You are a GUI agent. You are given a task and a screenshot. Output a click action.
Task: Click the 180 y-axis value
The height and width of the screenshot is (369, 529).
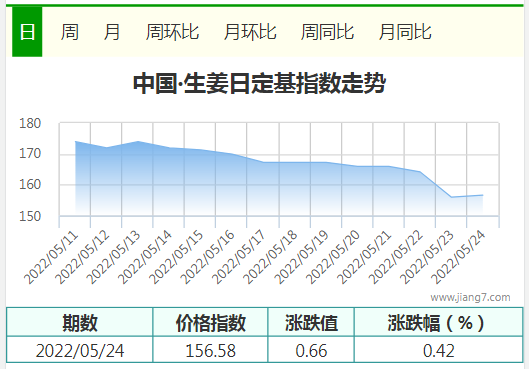tap(30, 123)
